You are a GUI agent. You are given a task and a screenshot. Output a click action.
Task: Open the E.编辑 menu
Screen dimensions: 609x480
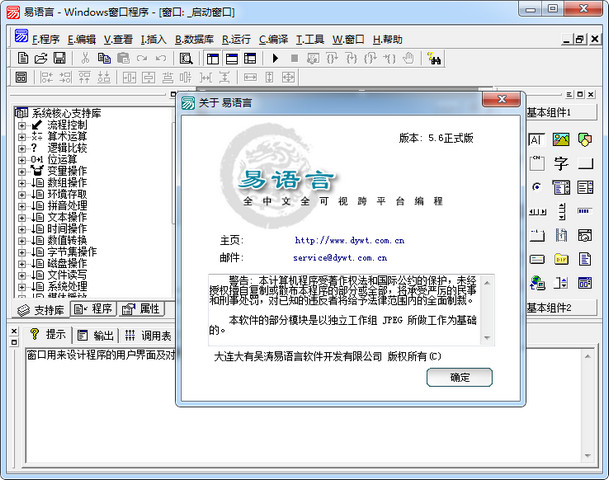tap(82, 40)
